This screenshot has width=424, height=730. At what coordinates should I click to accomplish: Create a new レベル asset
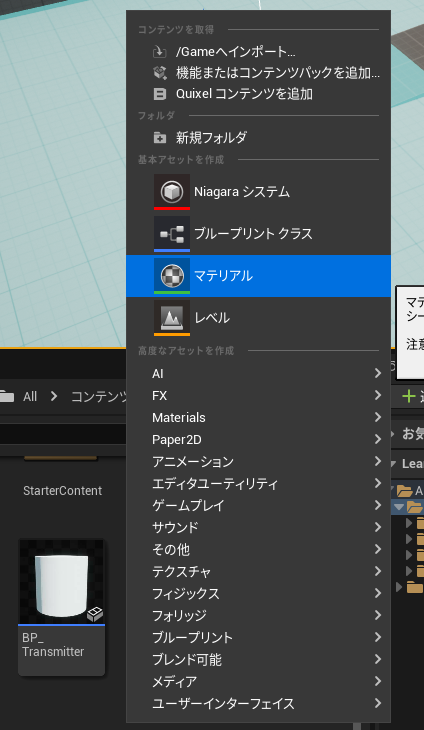coord(258,318)
